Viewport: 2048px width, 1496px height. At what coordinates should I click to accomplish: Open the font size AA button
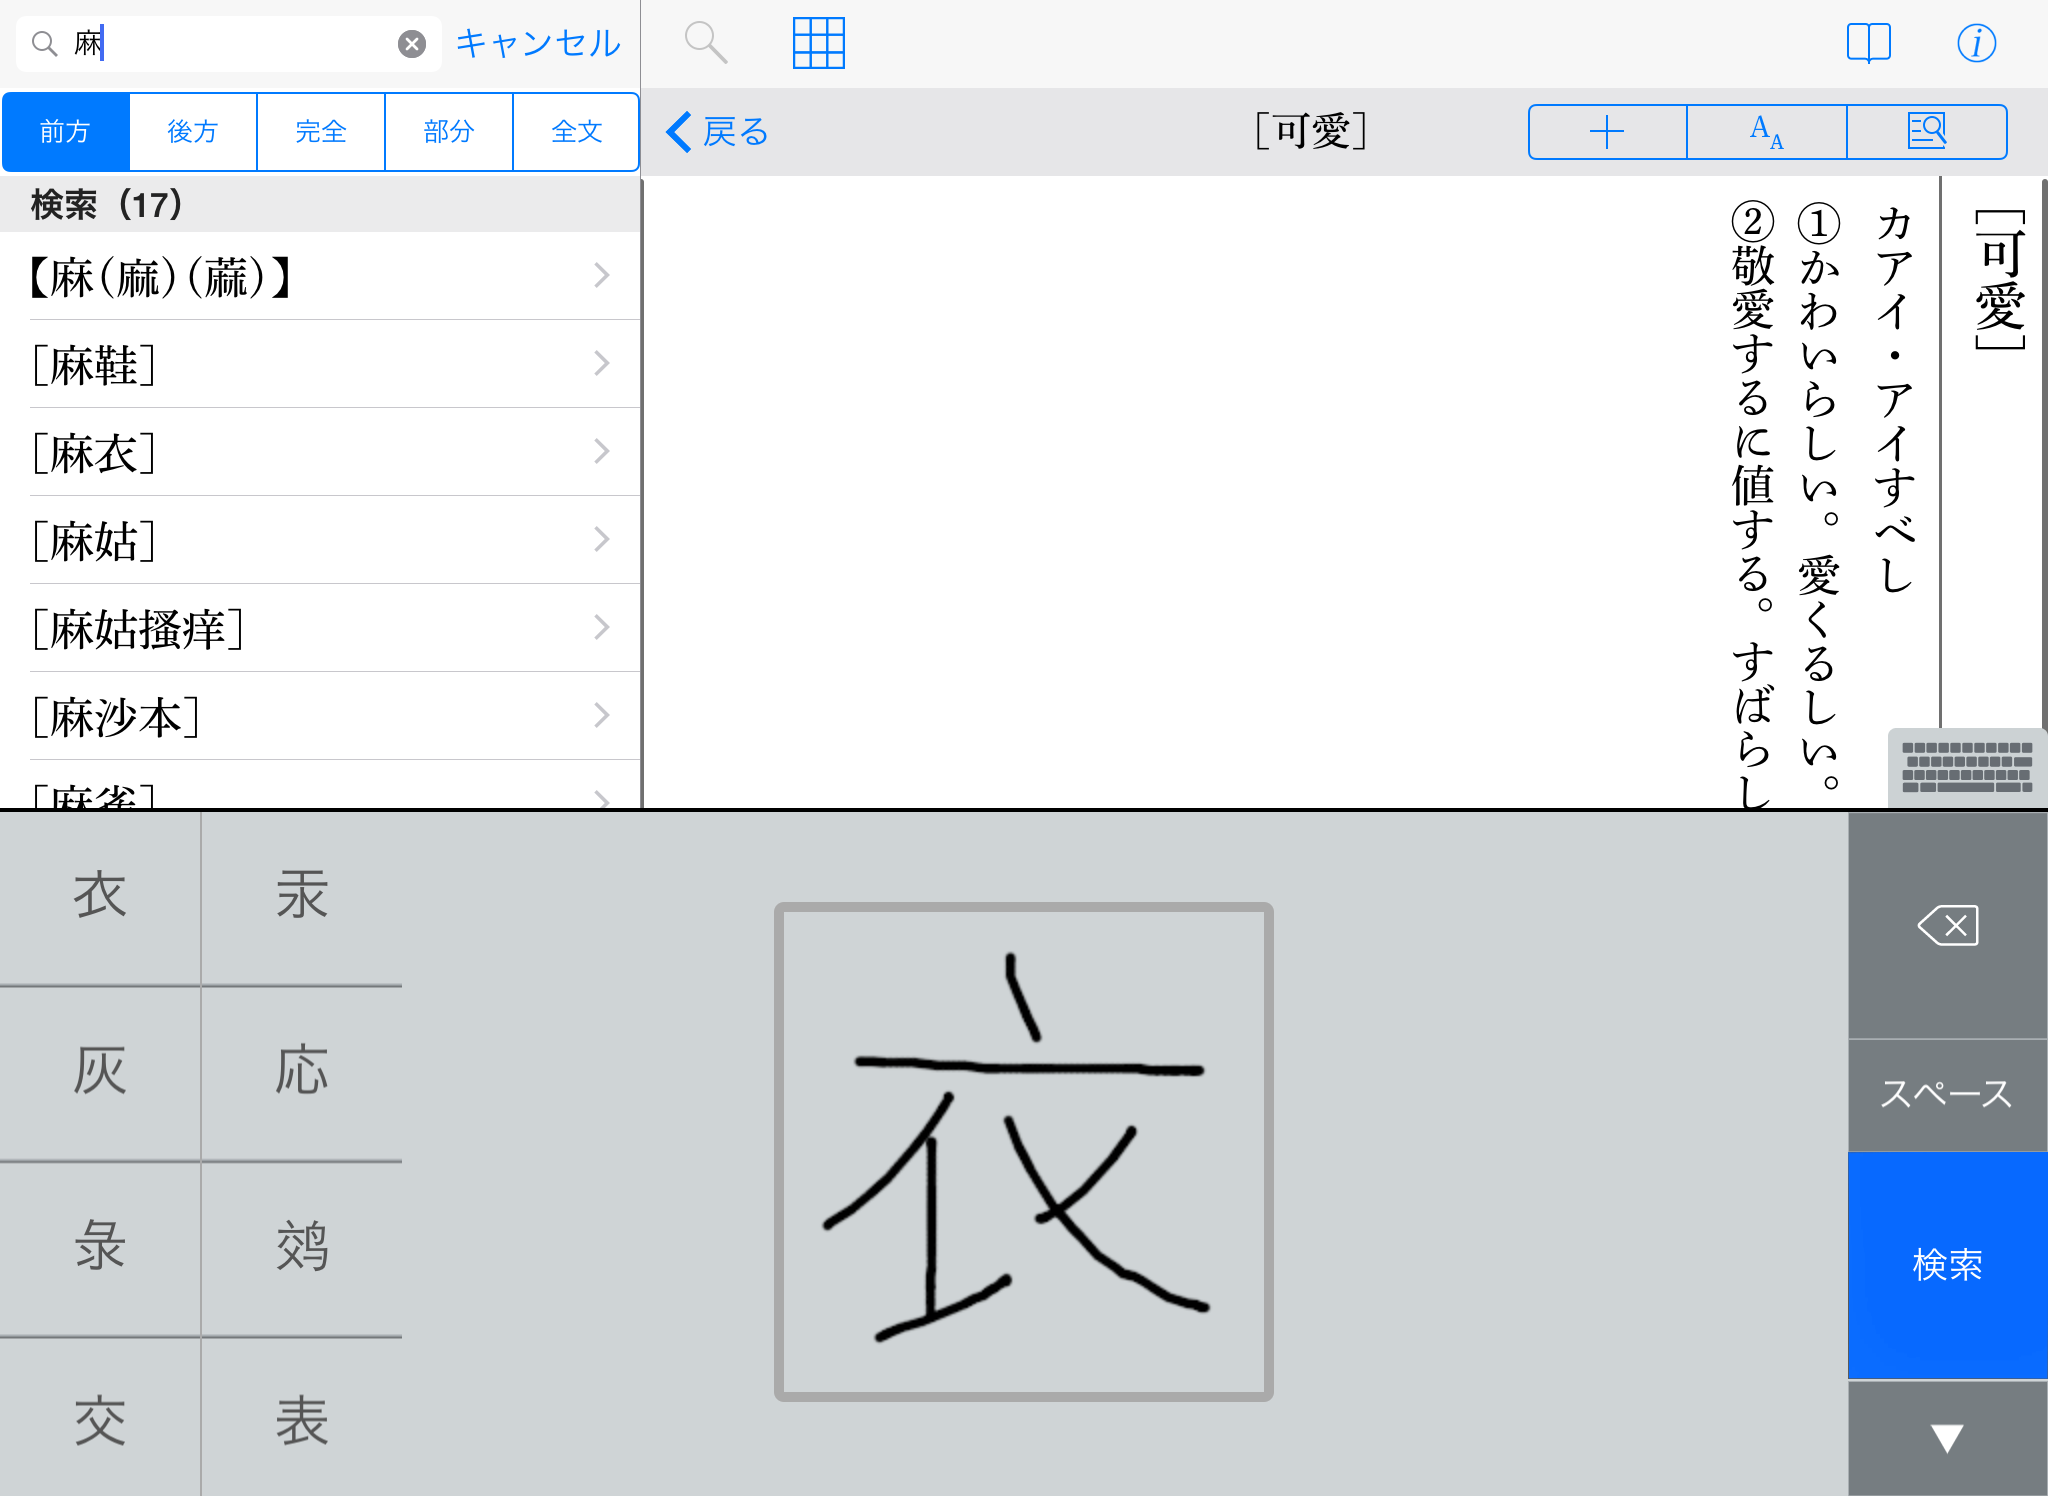1766,132
